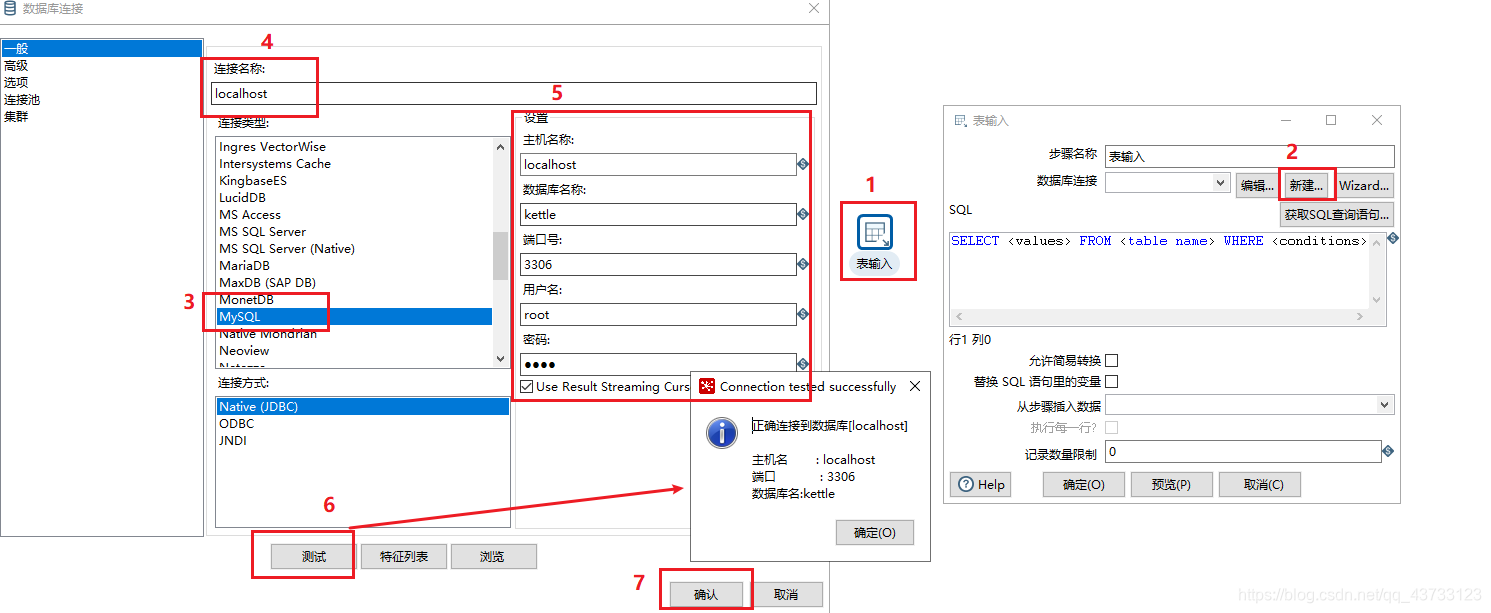Viewport: 1491px width, 613px height.
Task: Select MySQL connection type
Action: 354,316
